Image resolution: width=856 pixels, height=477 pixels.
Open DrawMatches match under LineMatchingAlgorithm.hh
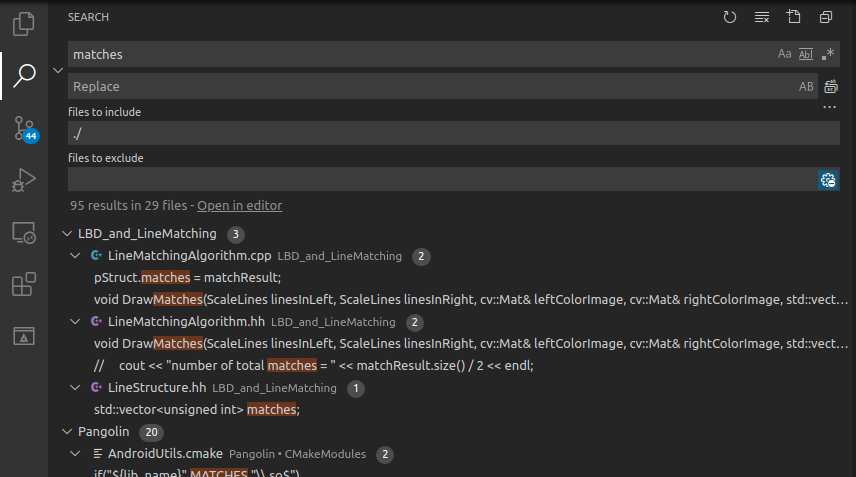click(x=471, y=343)
